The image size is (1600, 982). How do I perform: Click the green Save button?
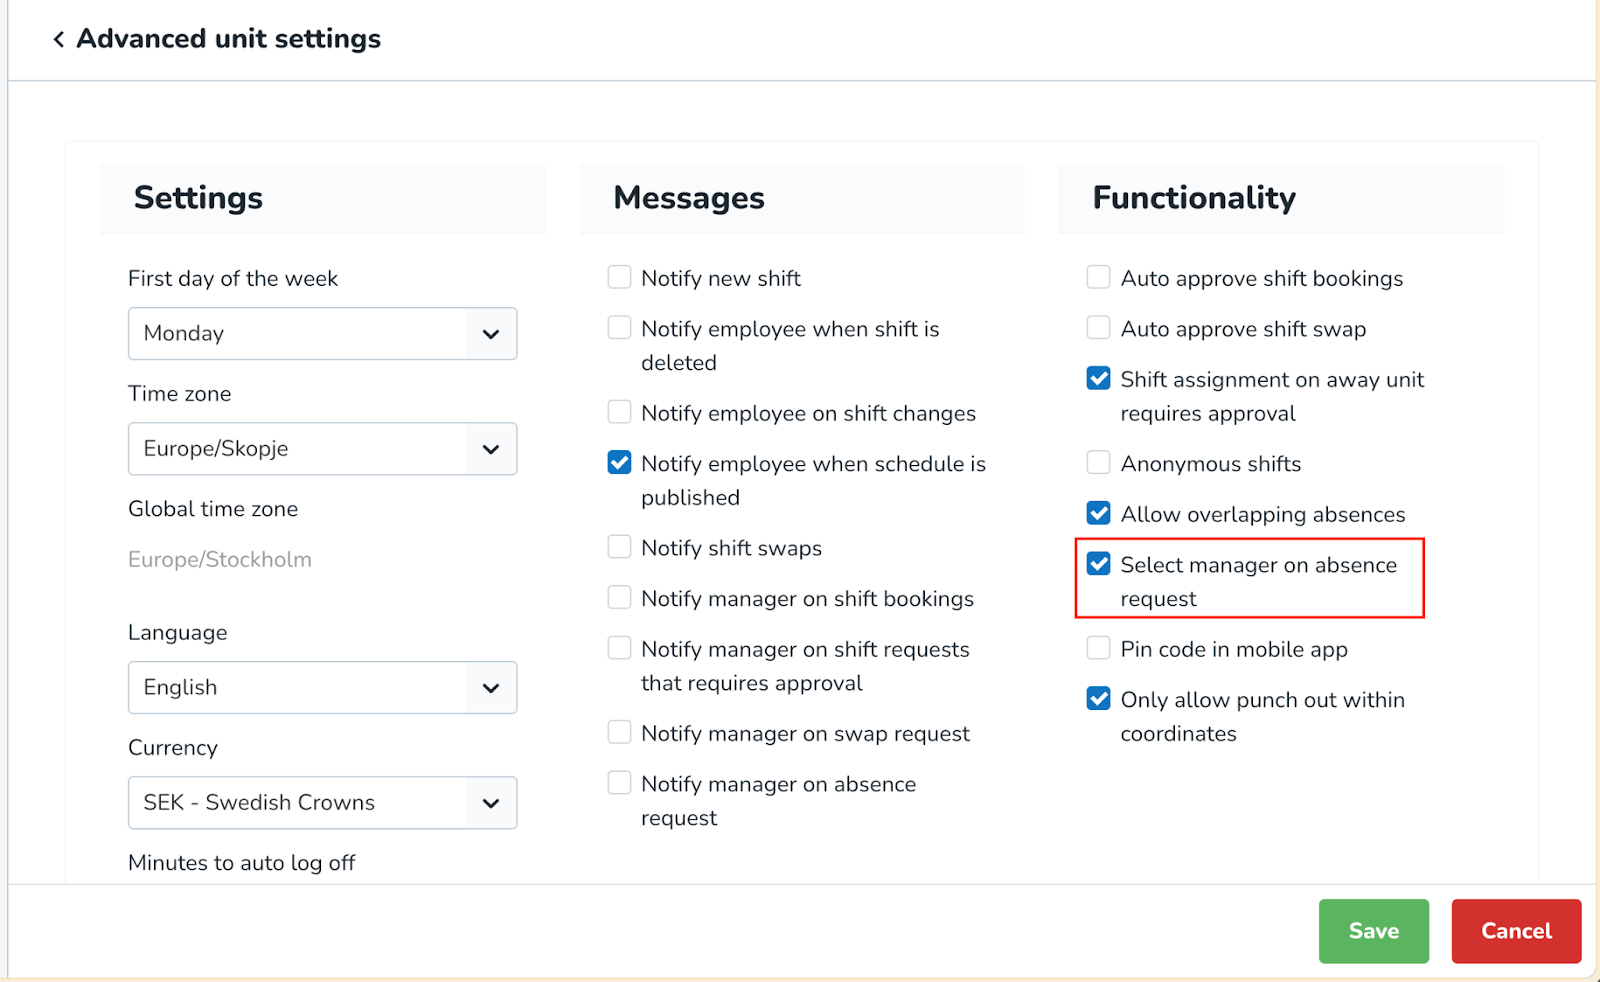click(1373, 931)
